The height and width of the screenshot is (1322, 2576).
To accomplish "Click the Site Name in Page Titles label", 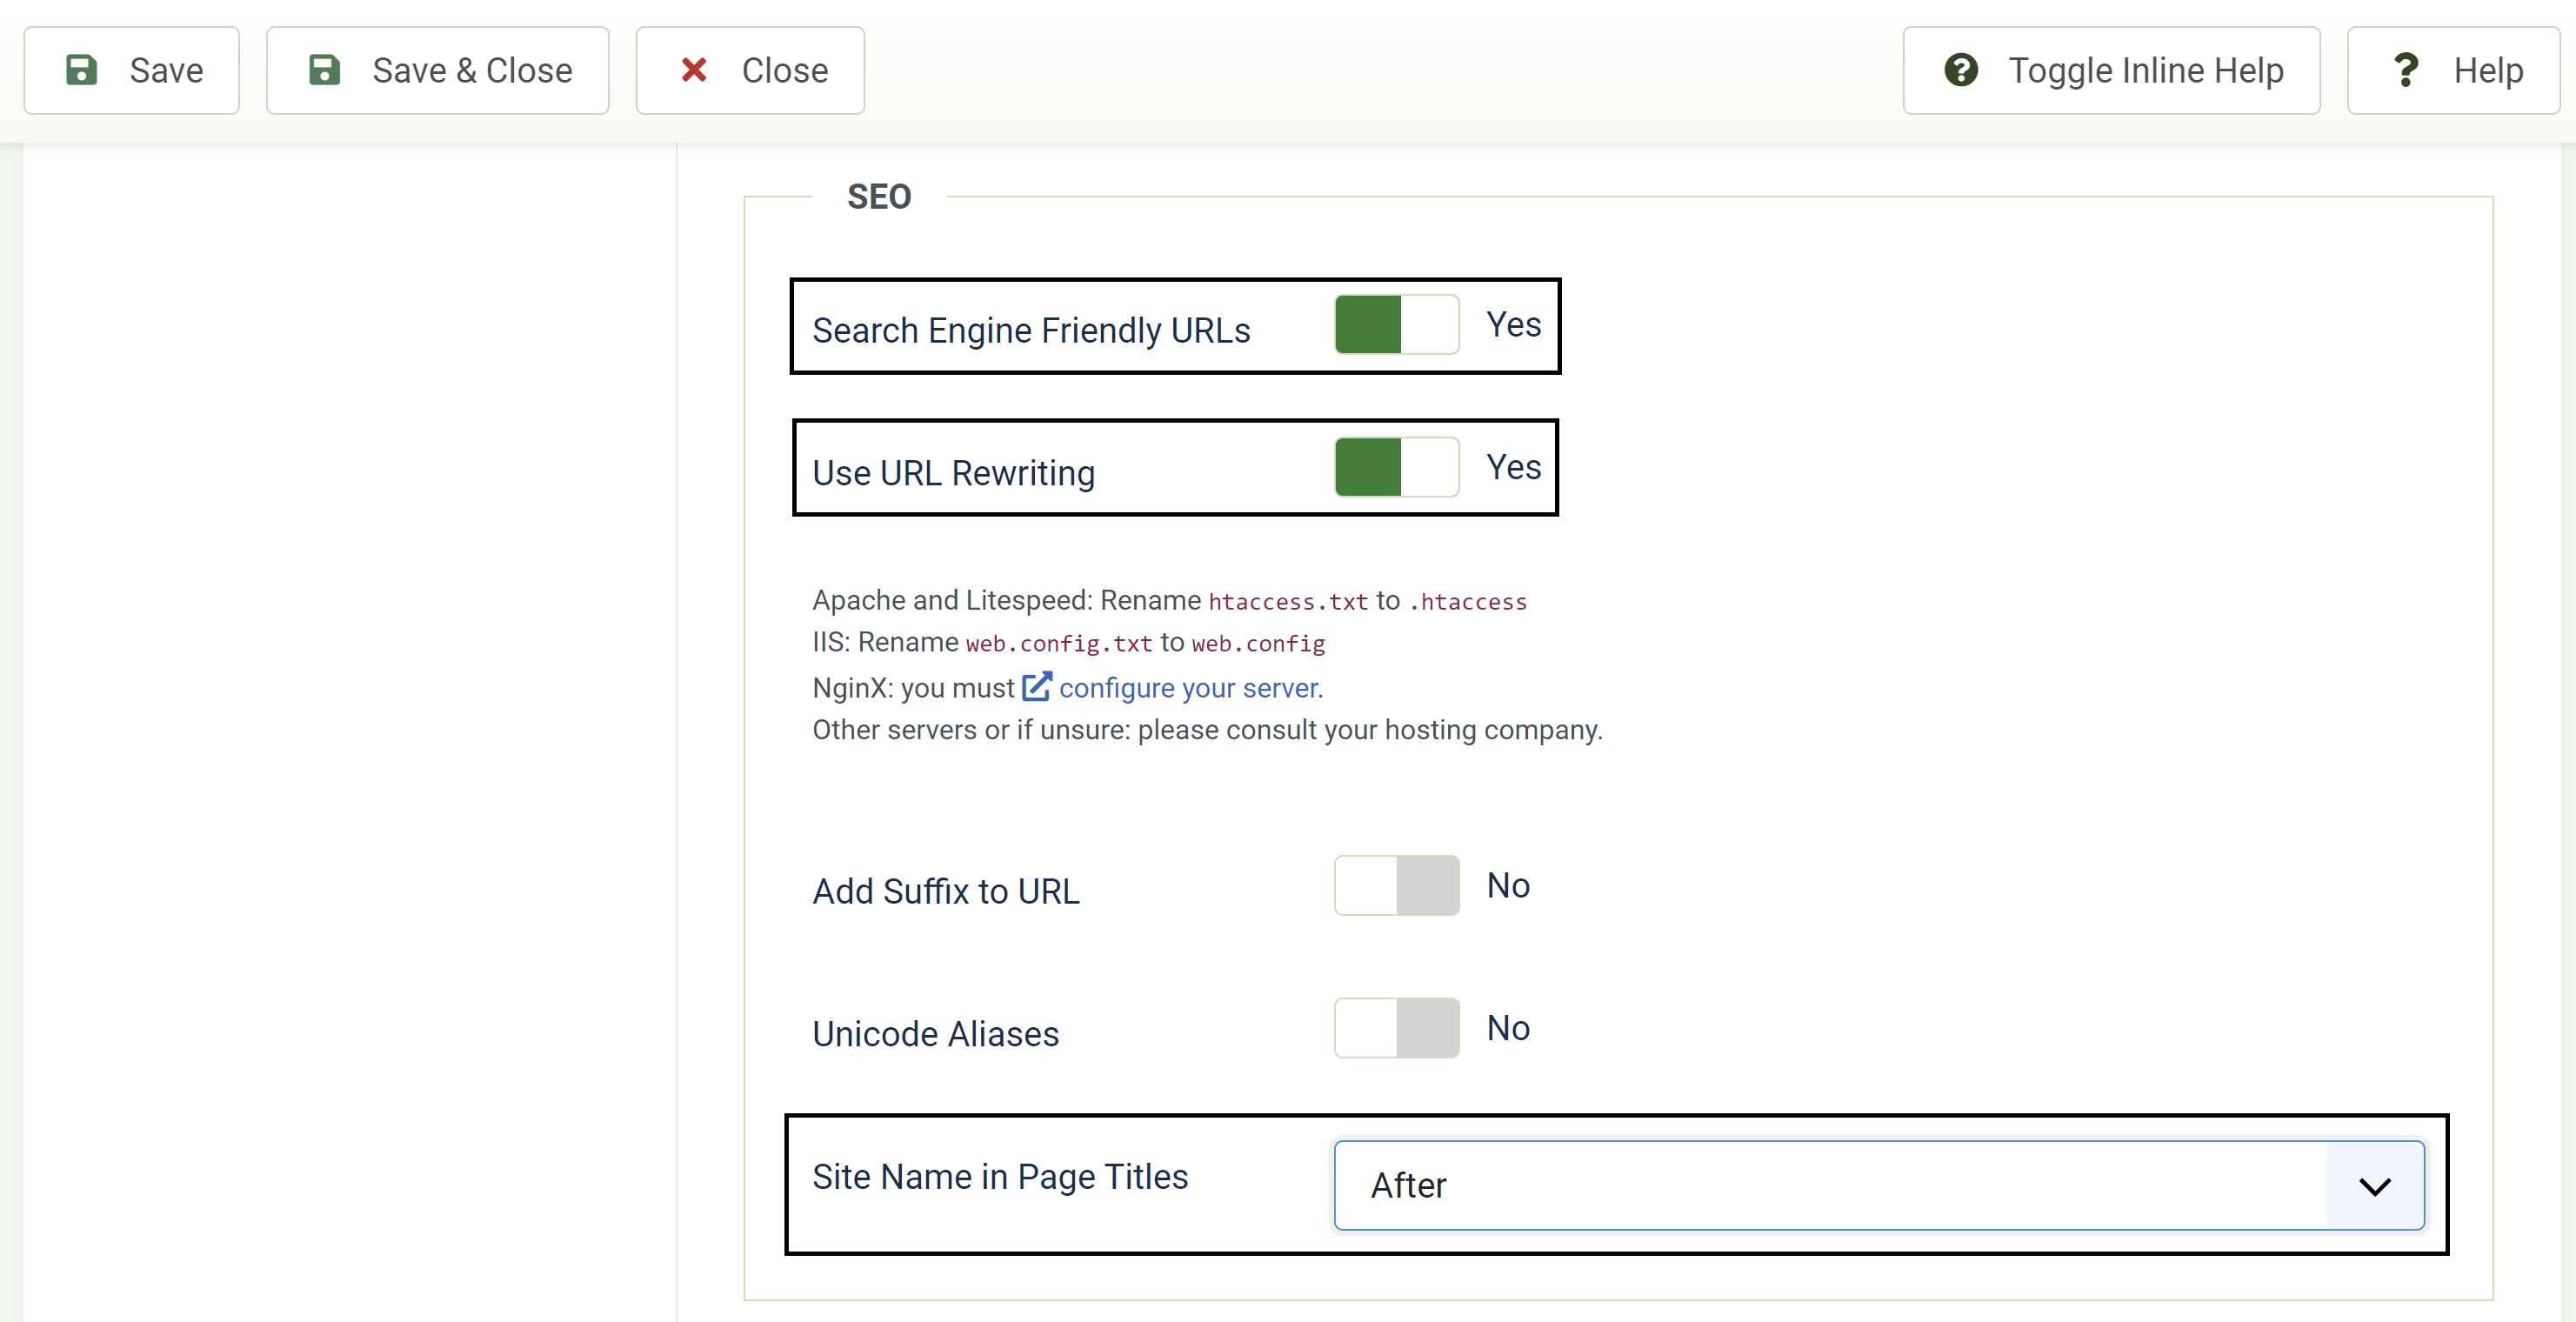I will pyautogui.click(x=1000, y=1177).
